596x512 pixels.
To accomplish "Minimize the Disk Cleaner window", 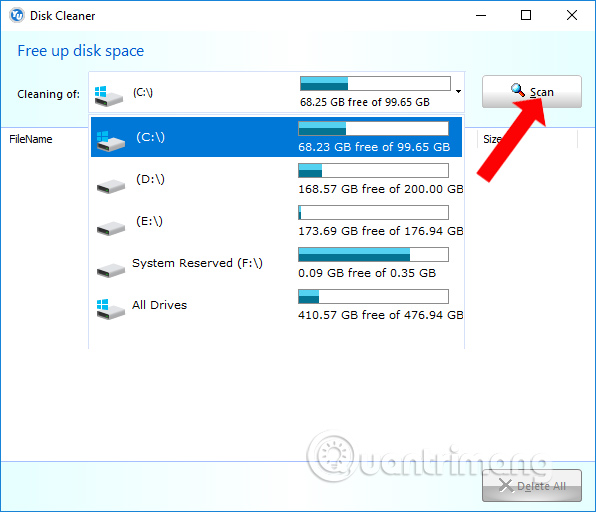I will (481, 16).
